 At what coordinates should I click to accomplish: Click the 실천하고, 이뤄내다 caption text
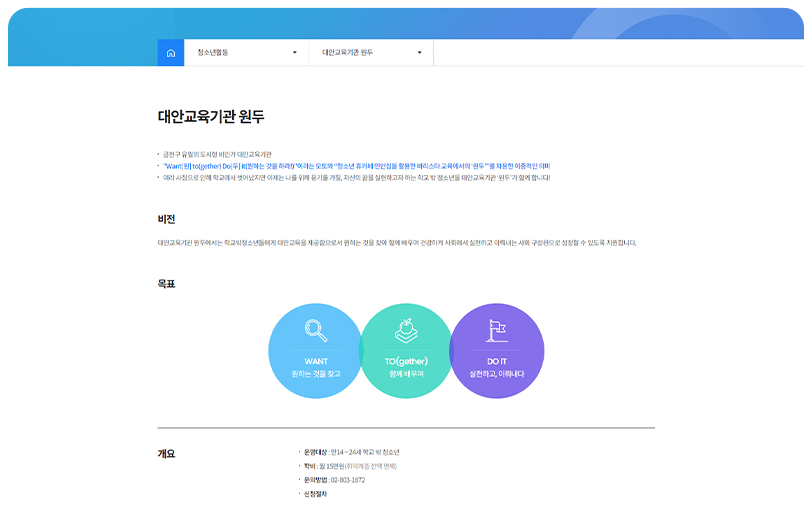click(497, 373)
